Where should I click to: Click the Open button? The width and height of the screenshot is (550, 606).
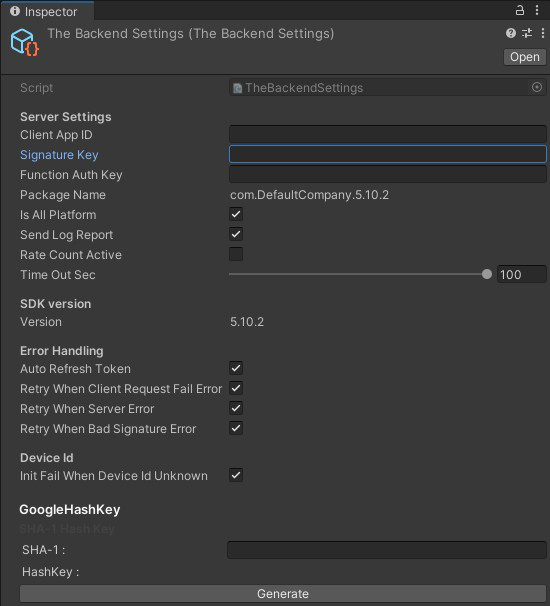(524, 57)
